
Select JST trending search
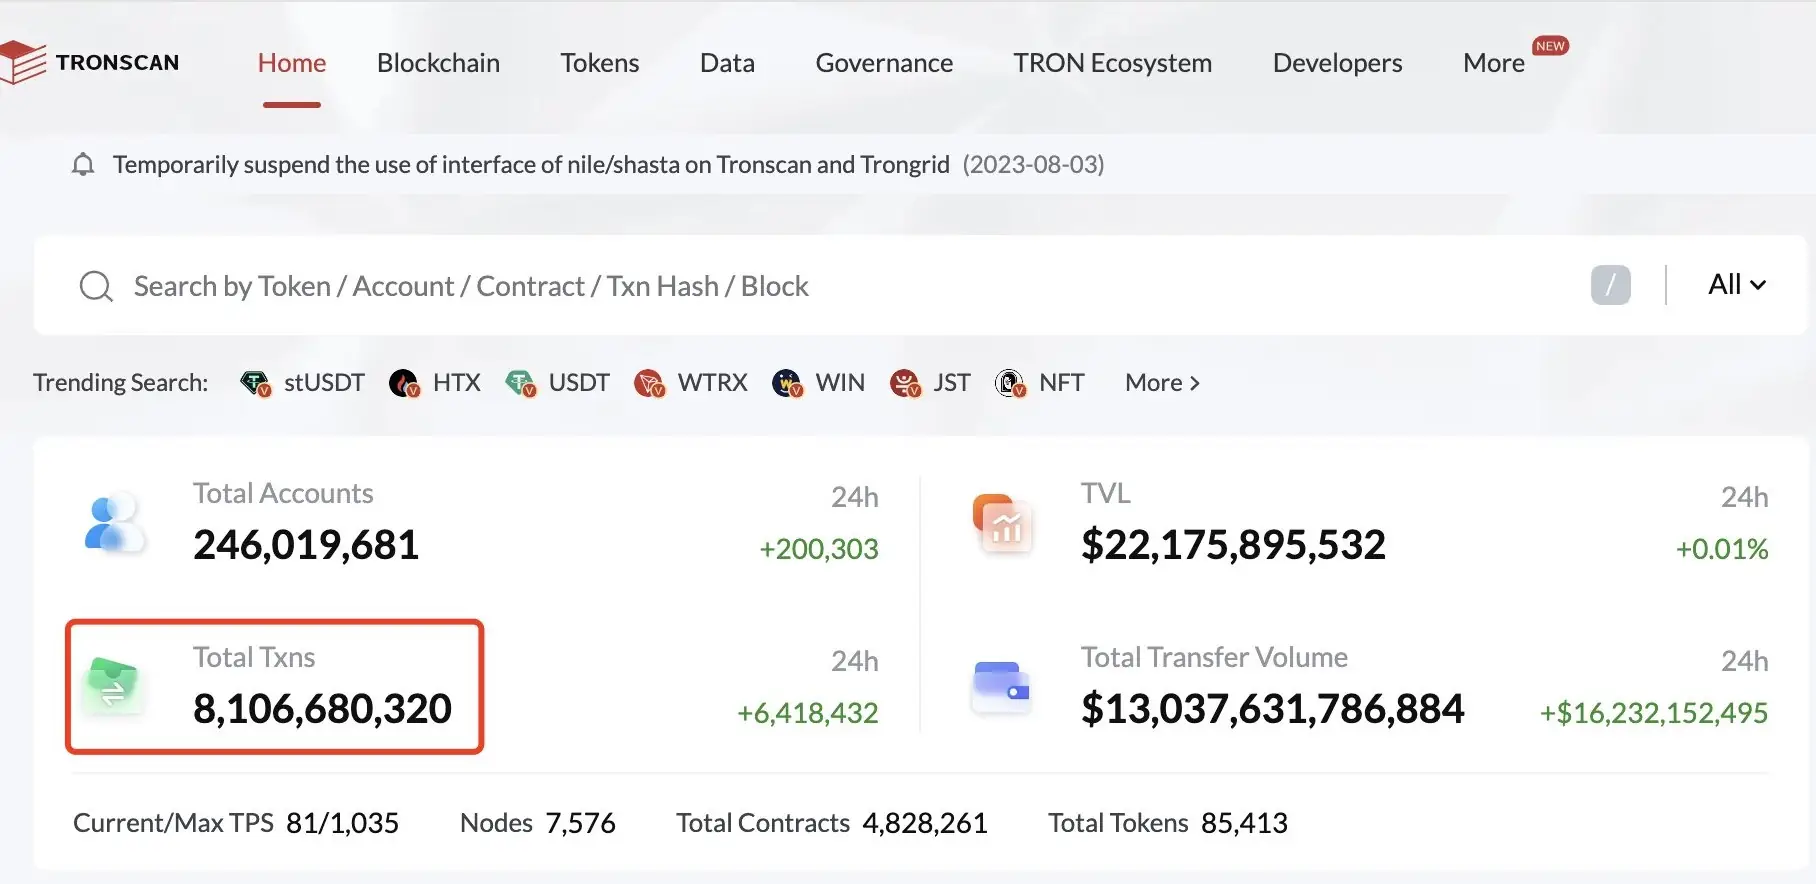tap(951, 383)
